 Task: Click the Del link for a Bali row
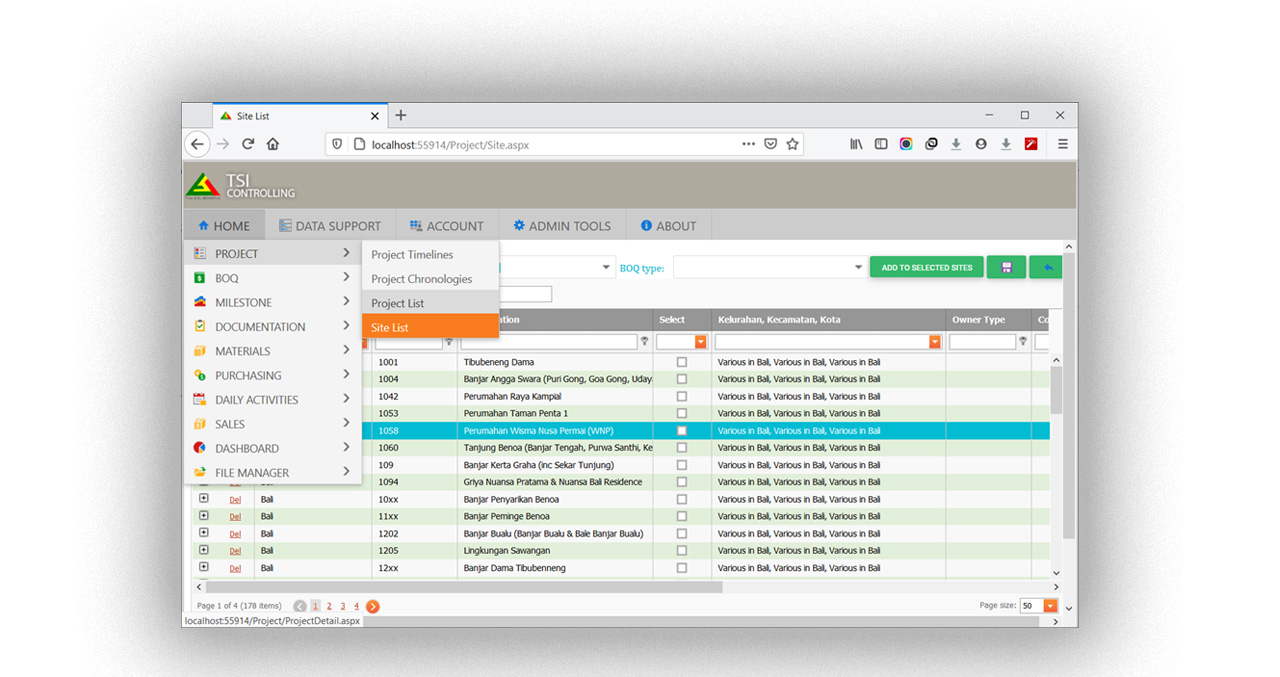click(236, 498)
